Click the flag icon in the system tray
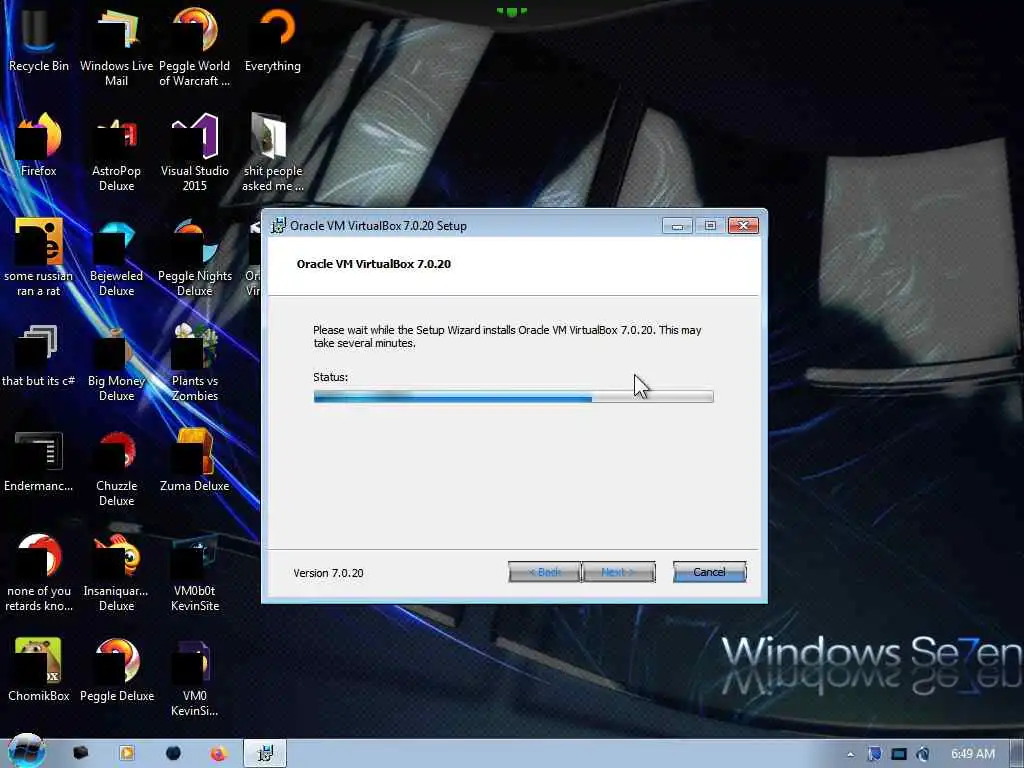 pyautogui.click(x=874, y=754)
